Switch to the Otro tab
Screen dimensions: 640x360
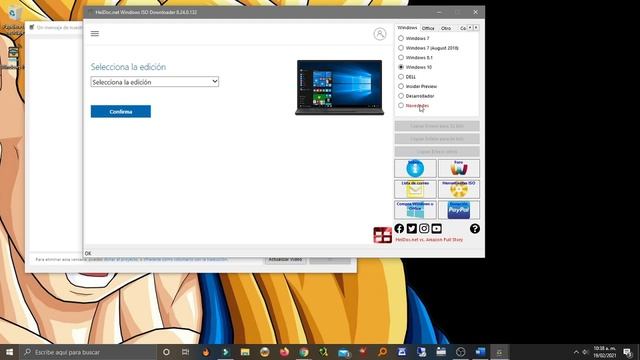(446, 28)
